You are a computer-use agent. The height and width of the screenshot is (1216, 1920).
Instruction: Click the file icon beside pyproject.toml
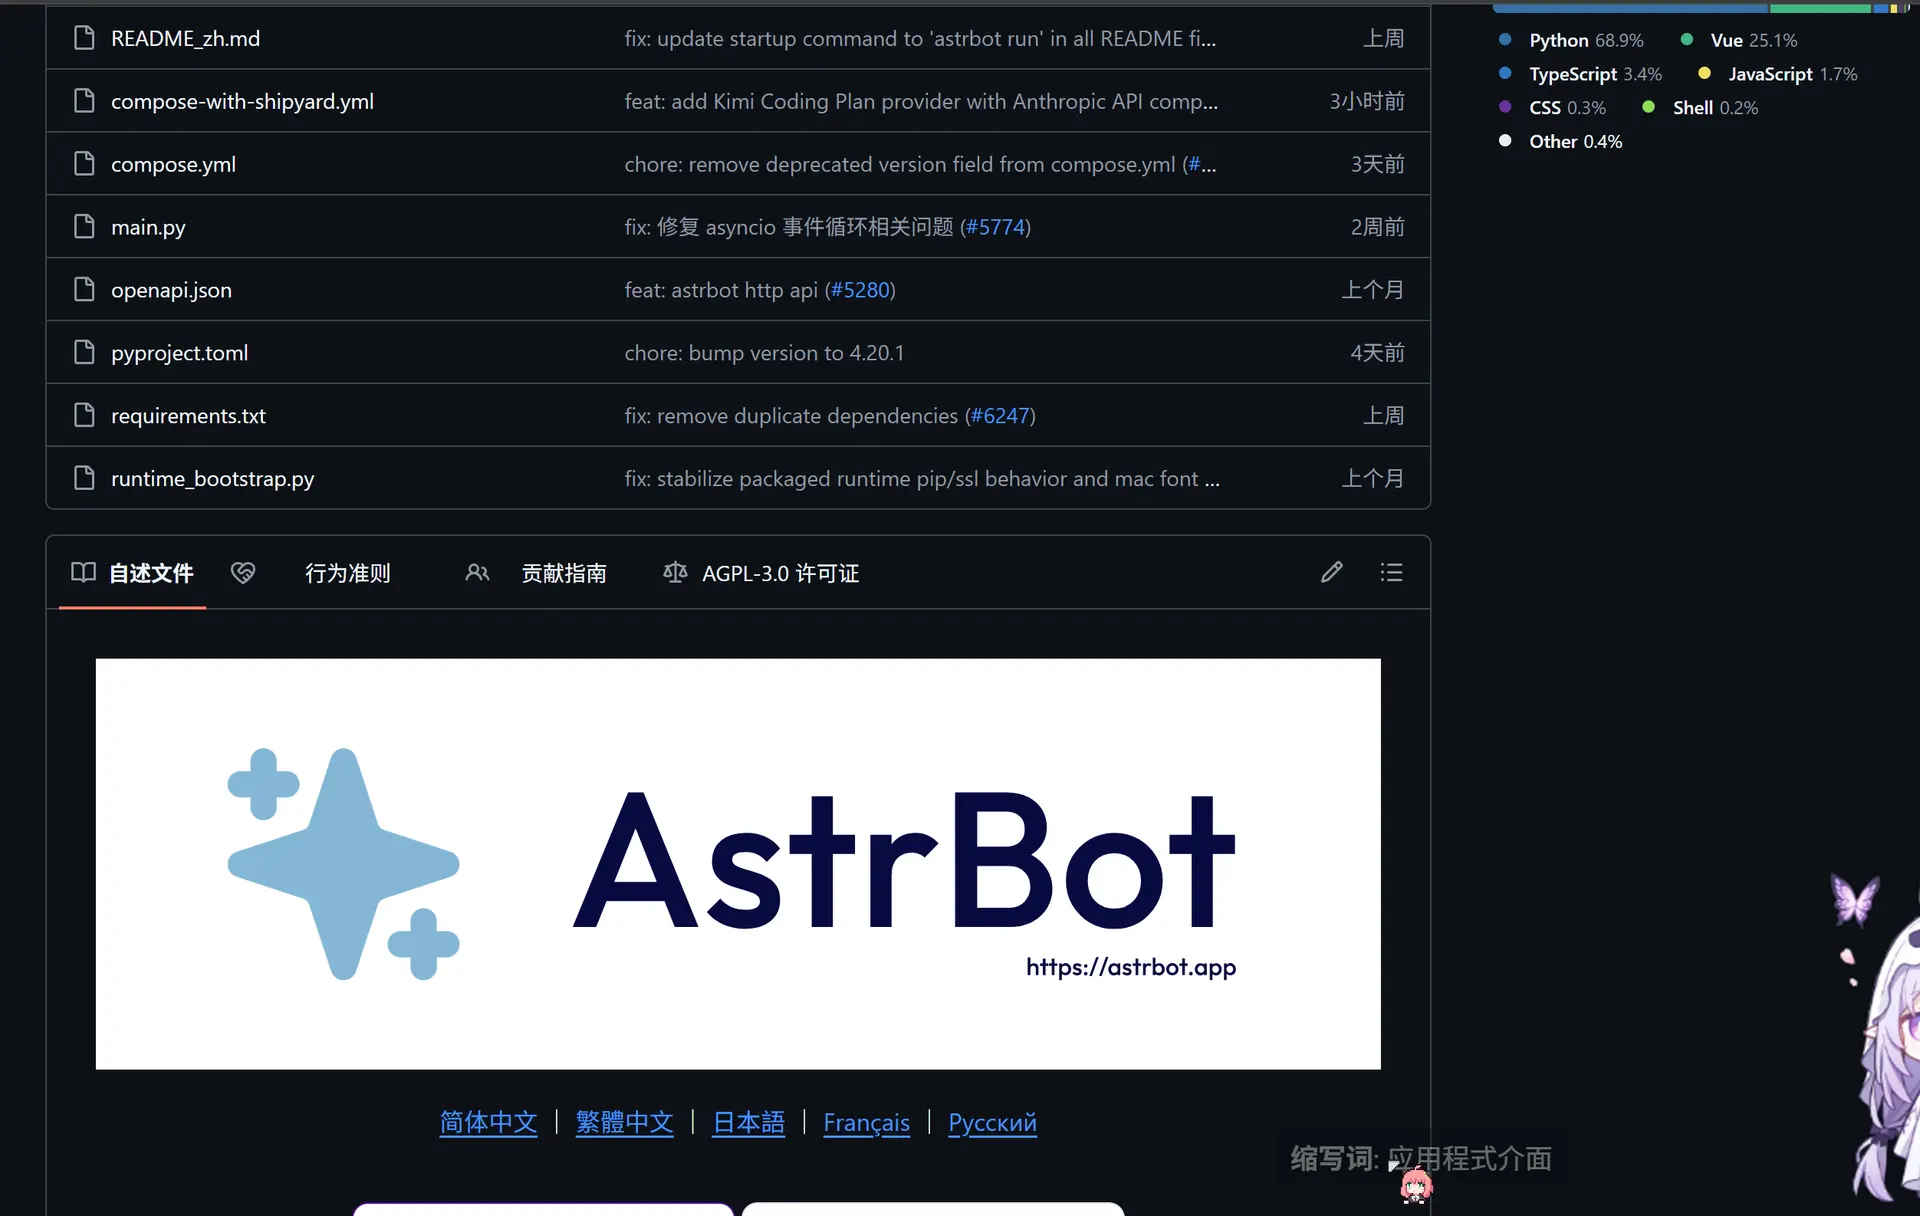click(84, 353)
